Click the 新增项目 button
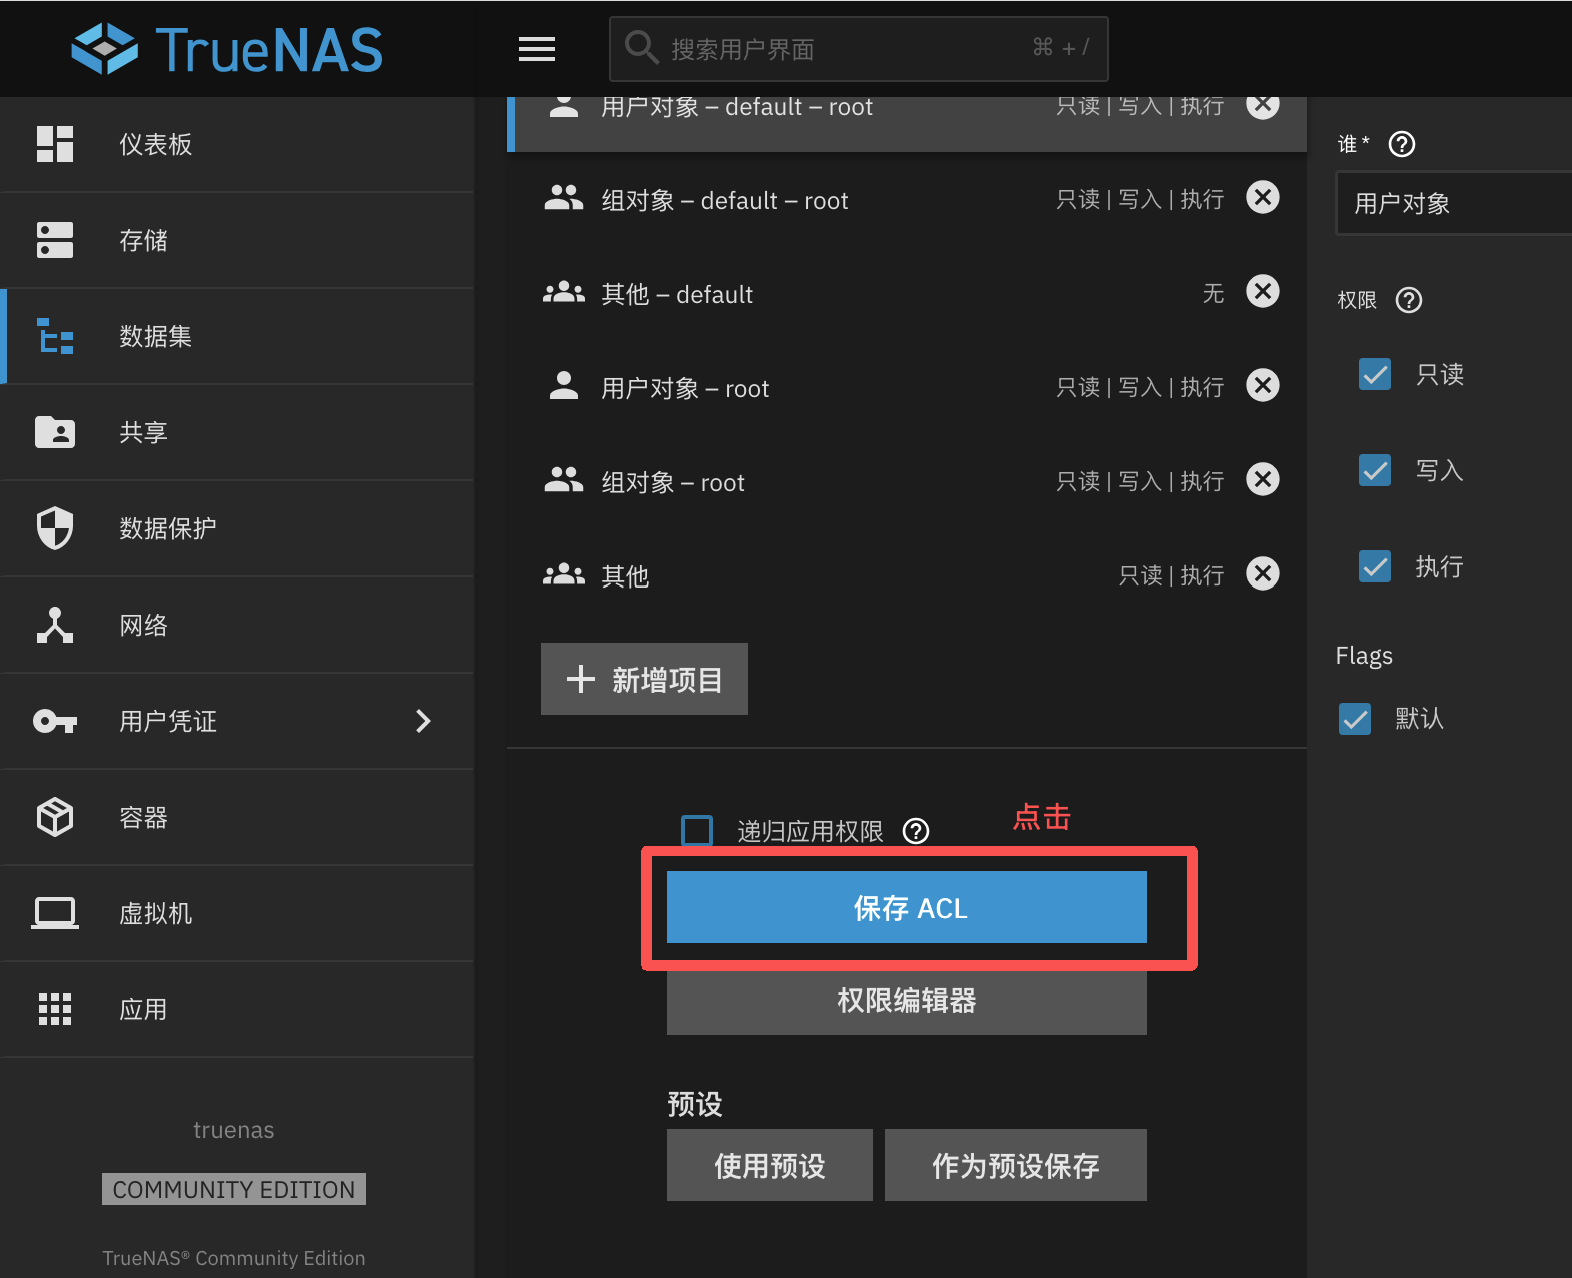This screenshot has width=1572, height=1278. (644, 680)
